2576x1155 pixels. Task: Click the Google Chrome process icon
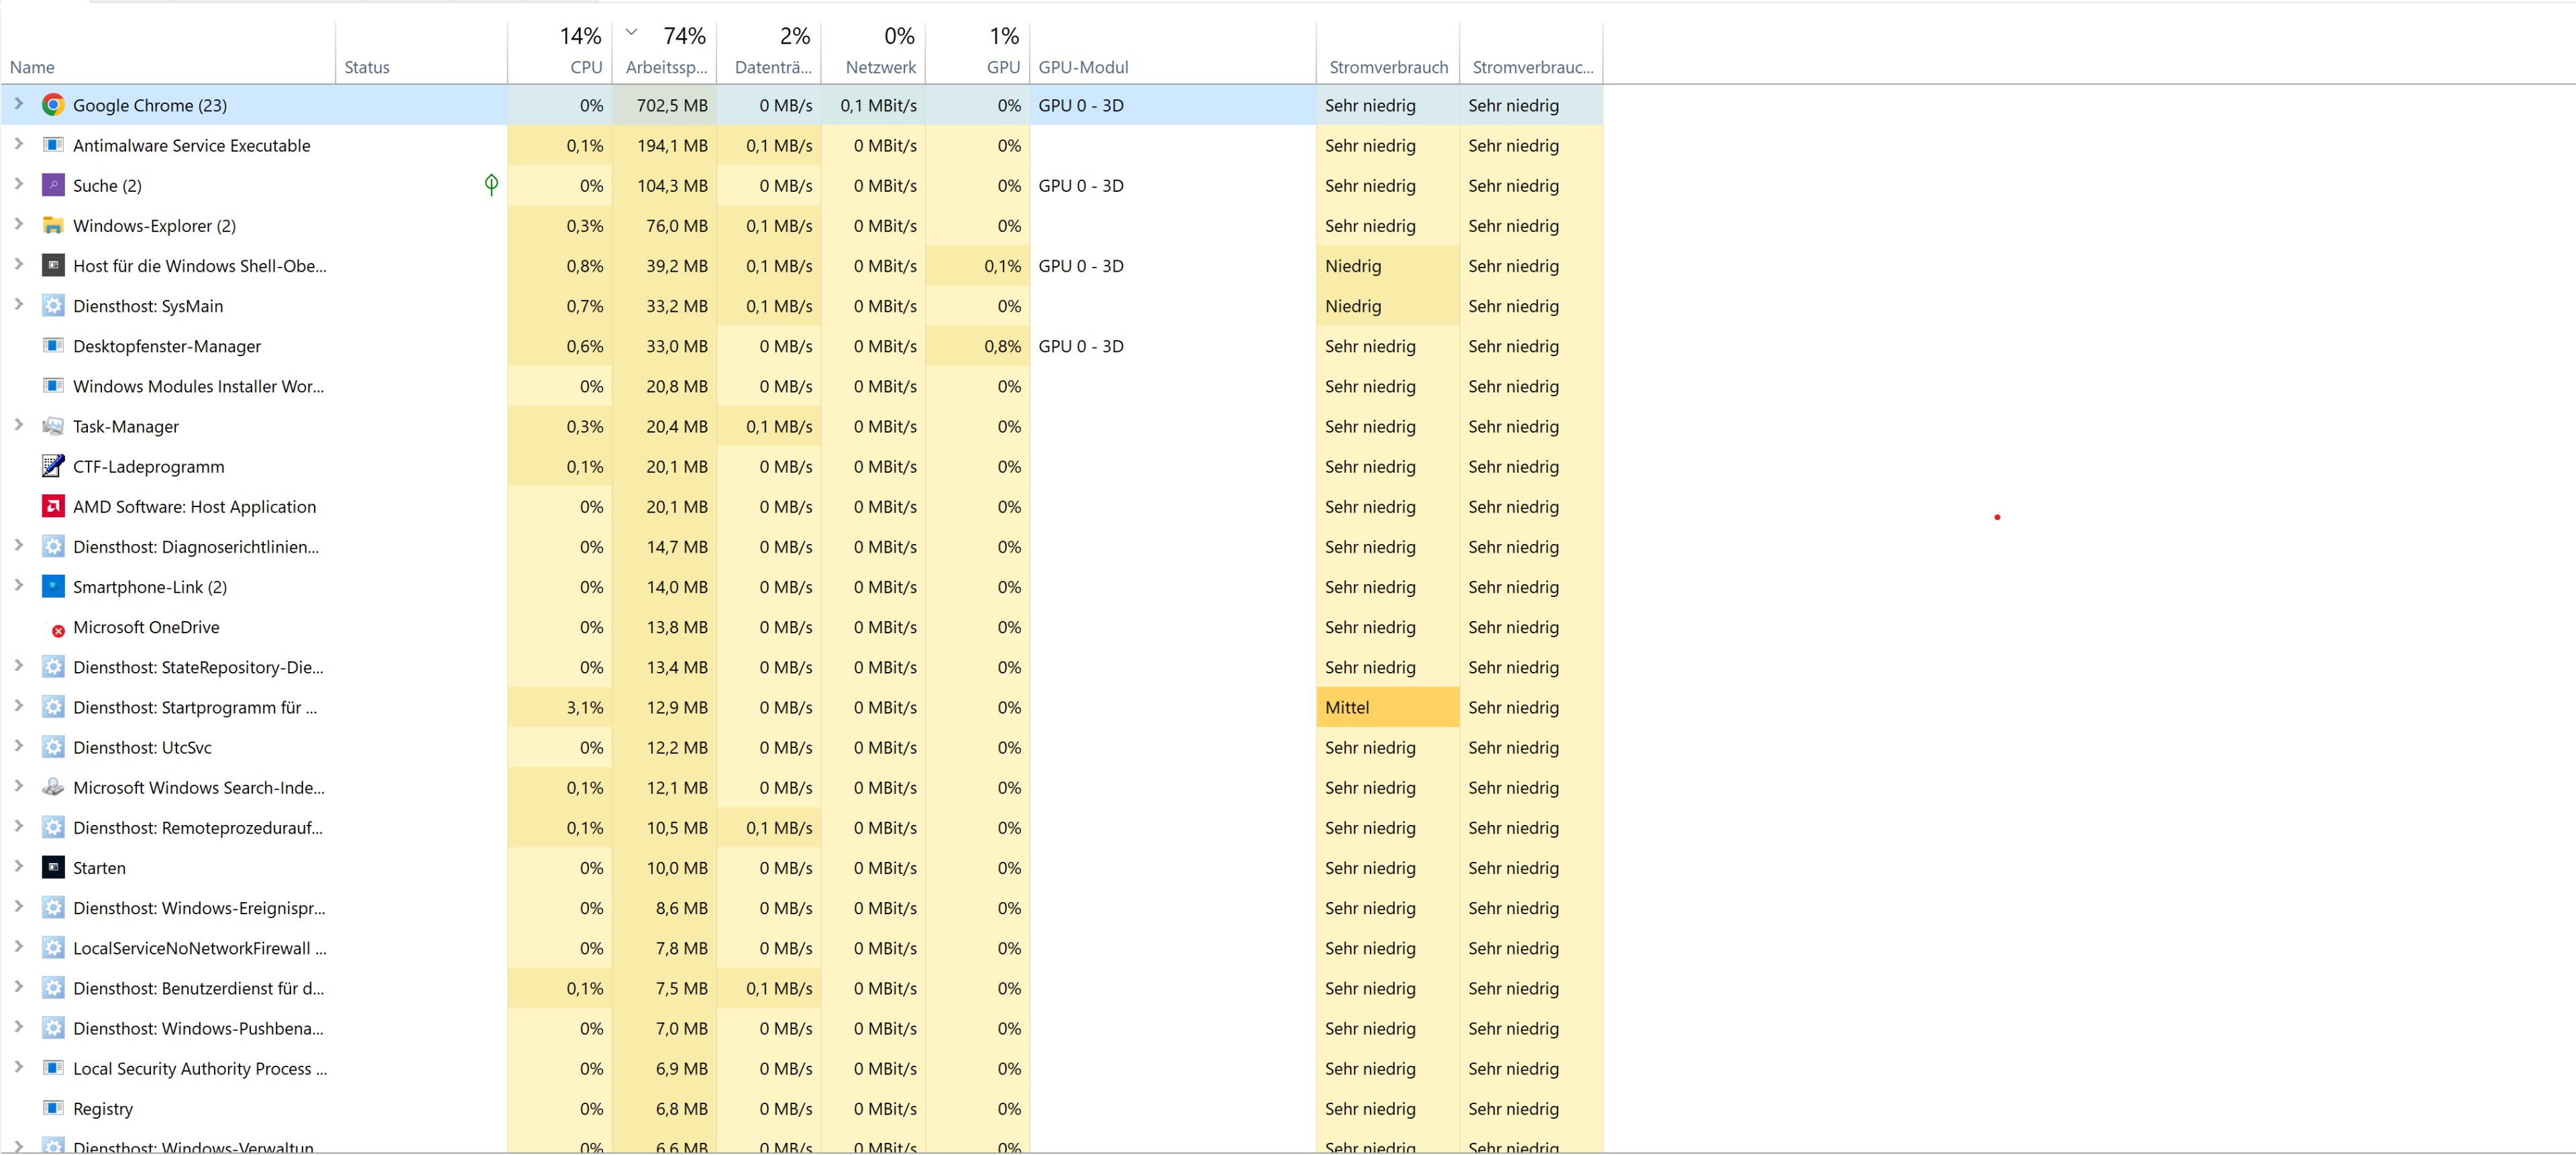coord(53,105)
